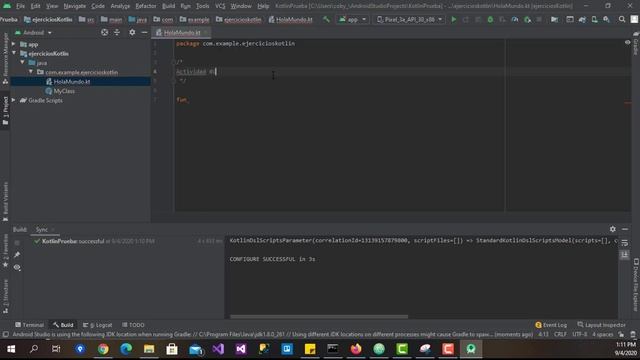
Task: Open the VCS menu
Action: pyautogui.click(x=220, y=6)
